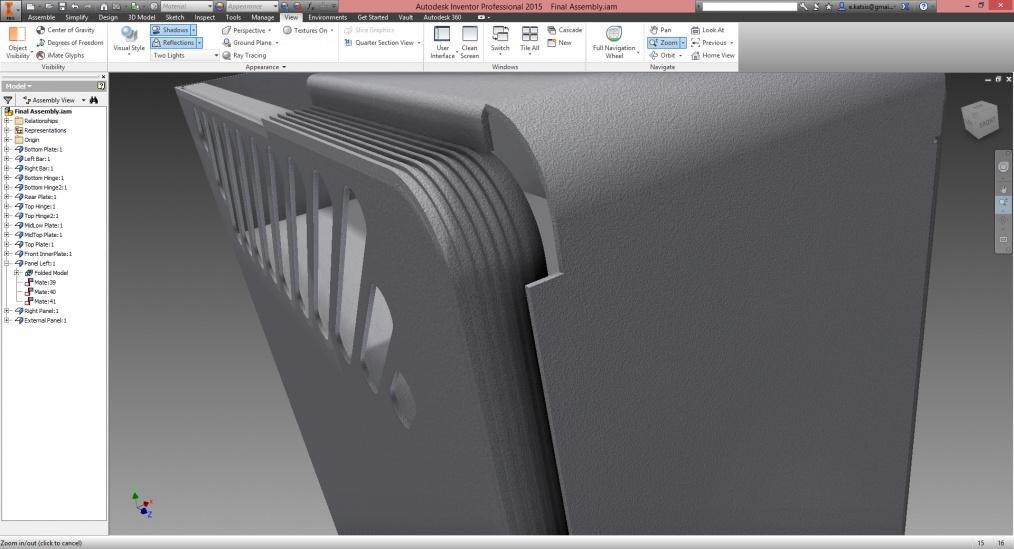Viewport: 1014px width, 549px height.
Task: Toggle iMate Glyphs visibility
Action: tap(60, 56)
